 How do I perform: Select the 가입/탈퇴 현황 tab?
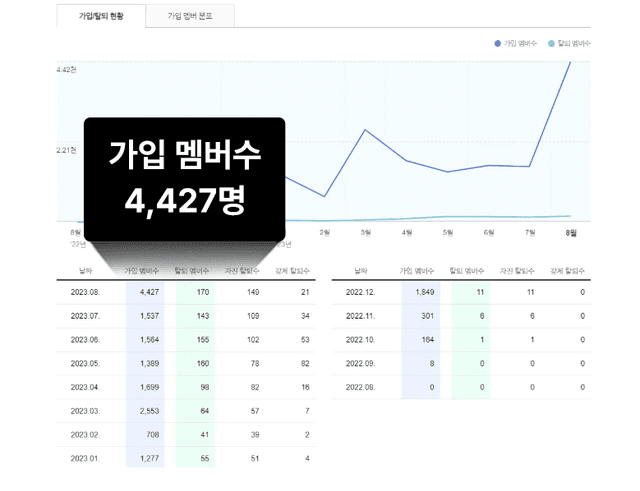(100, 16)
